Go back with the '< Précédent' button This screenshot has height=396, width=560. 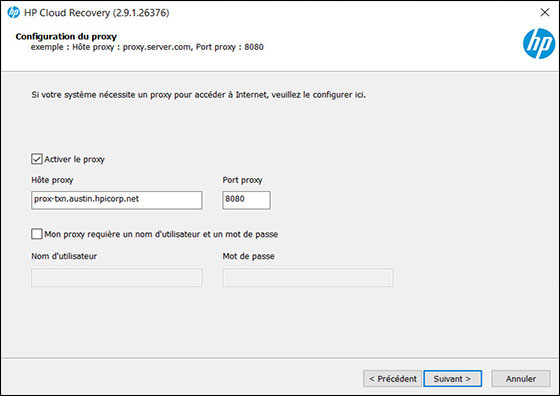click(x=392, y=379)
